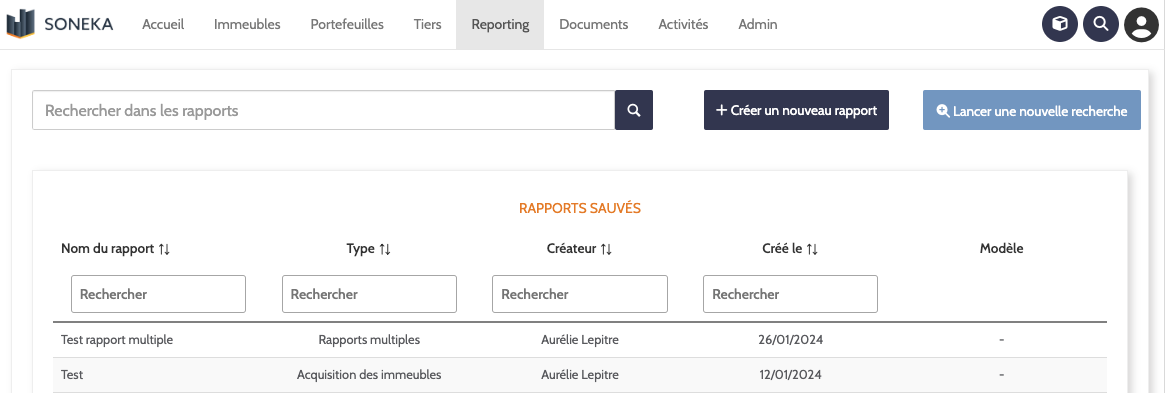Image resolution: width=1165 pixels, height=393 pixels.
Task: Click search button next to report search
Action: [x=634, y=110]
